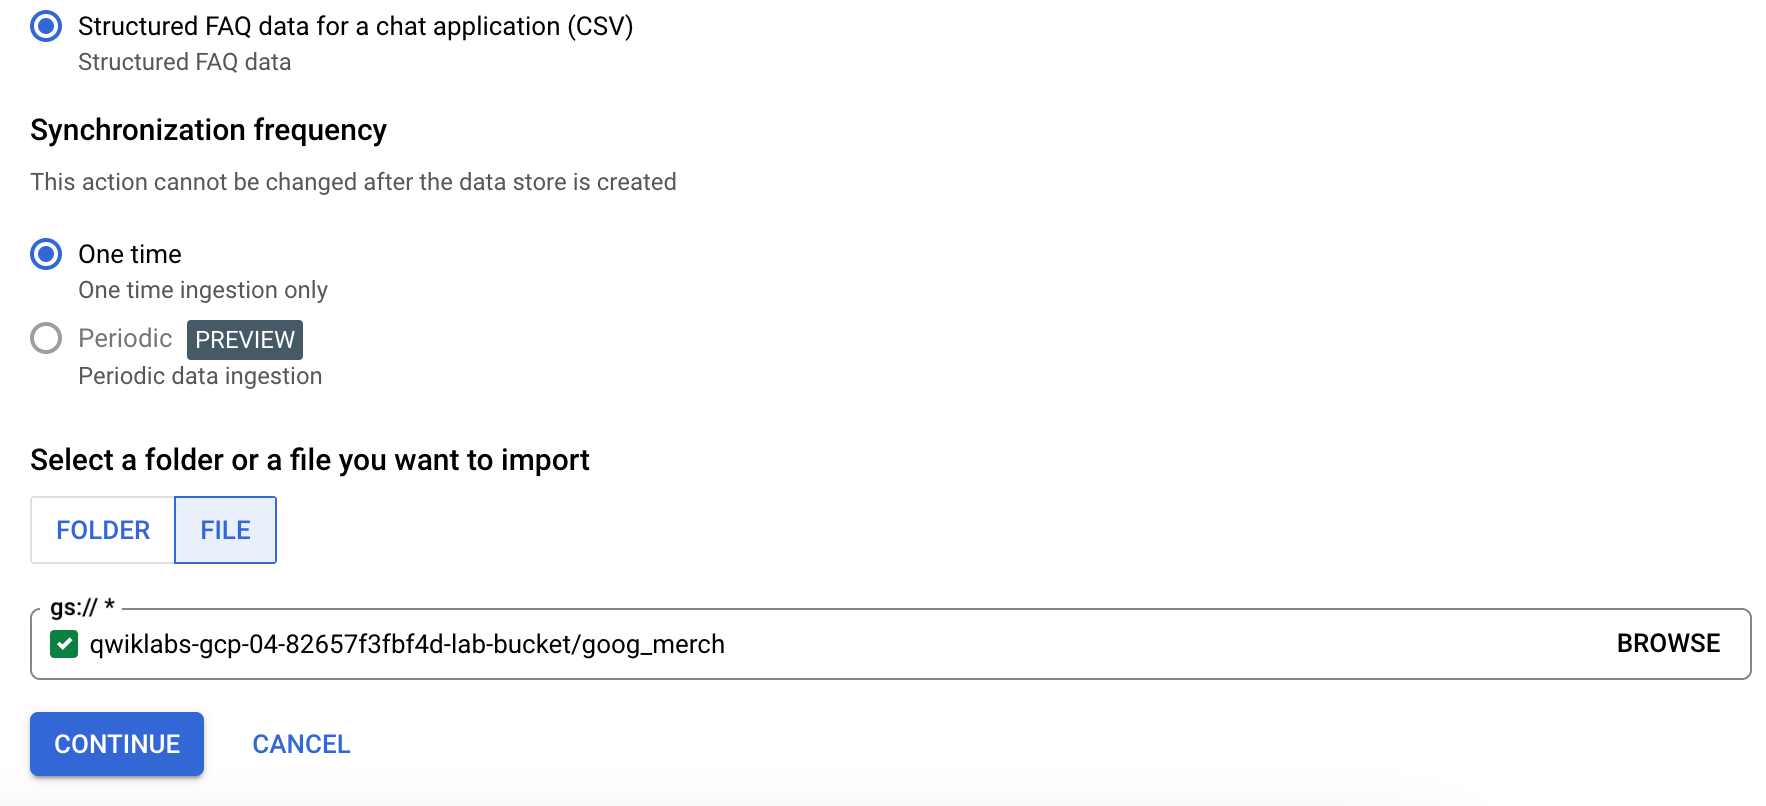
Task: Click the "Select a folder or a file" heading
Action: [309, 460]
